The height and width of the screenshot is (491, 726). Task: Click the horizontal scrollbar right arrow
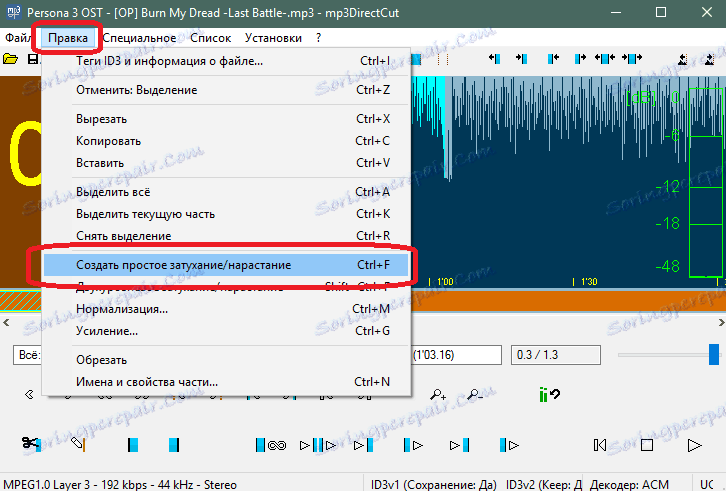tap(721, 322)
